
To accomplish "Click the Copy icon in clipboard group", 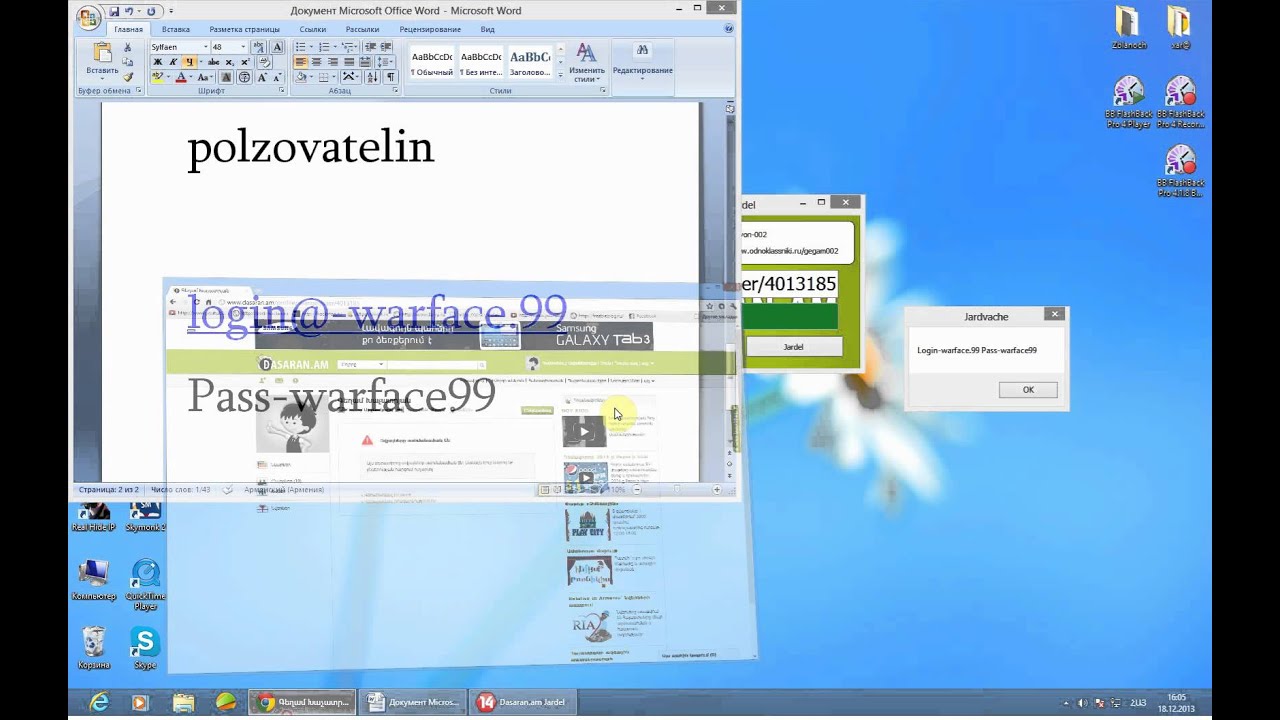I will point(127,62).
